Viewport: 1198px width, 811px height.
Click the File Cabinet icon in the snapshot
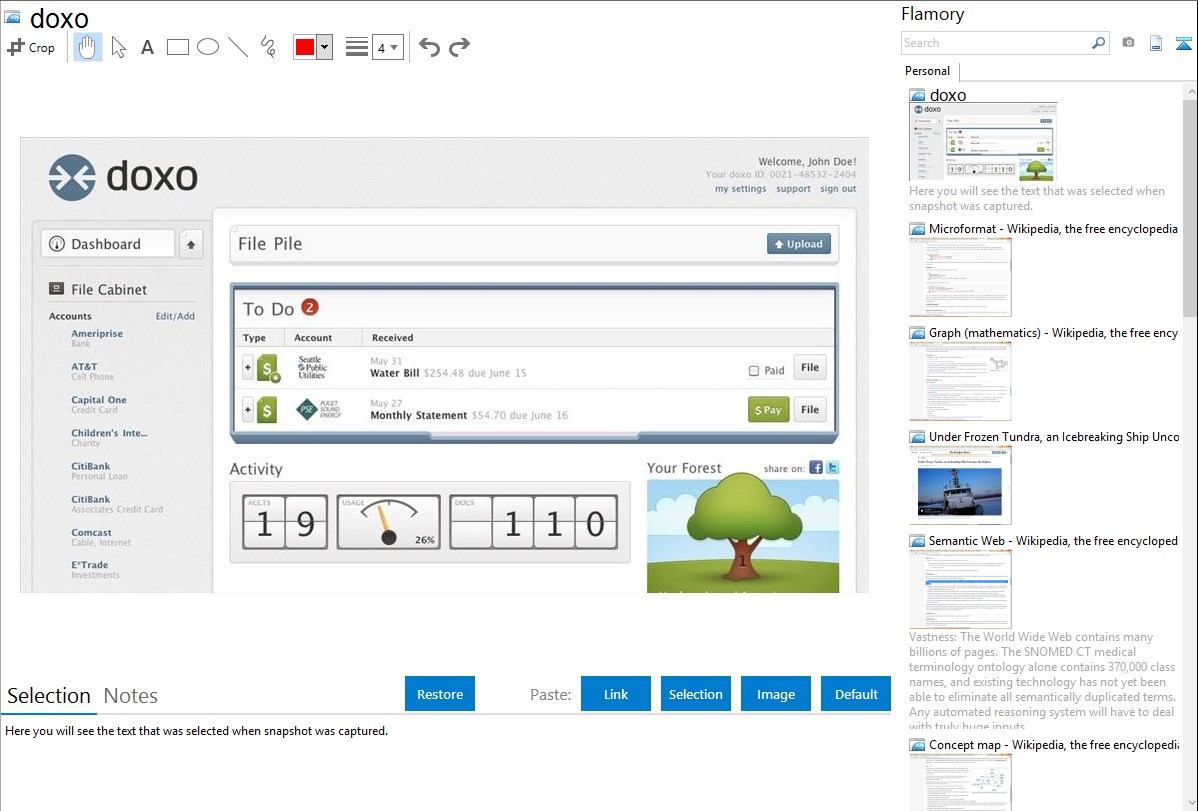pyautogui.click(x=57, y=289)
